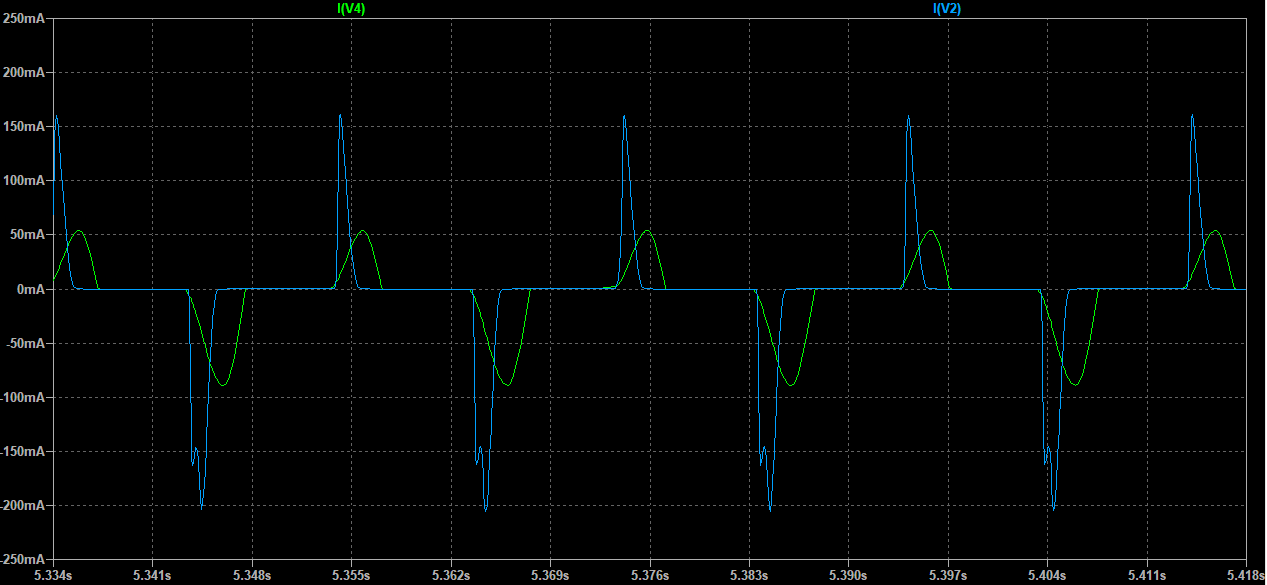Viewport: 1267px width, 585px height.
Task: Click the 5.418s time axis label
Action: click(1245, 575)
